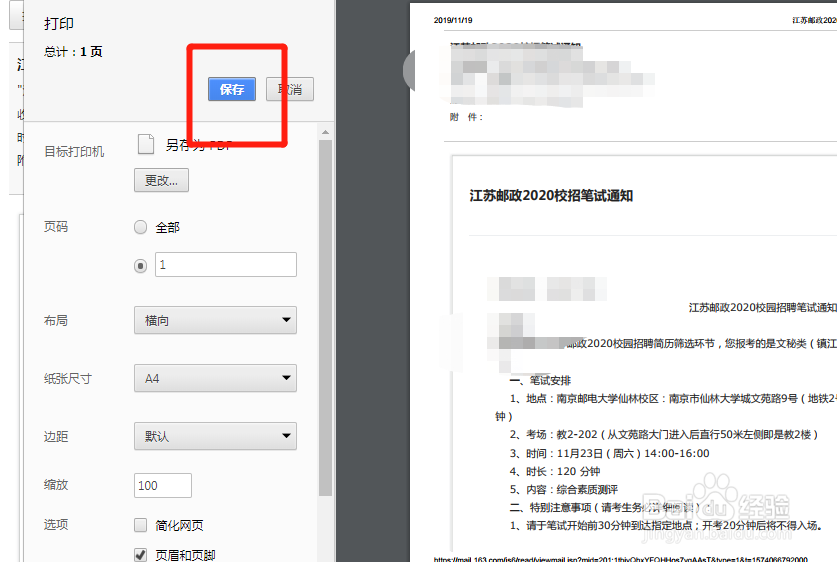Screen dimensions: 837x562
Task: Open the 边距 dropdown showing 默认
Action: 215,437
